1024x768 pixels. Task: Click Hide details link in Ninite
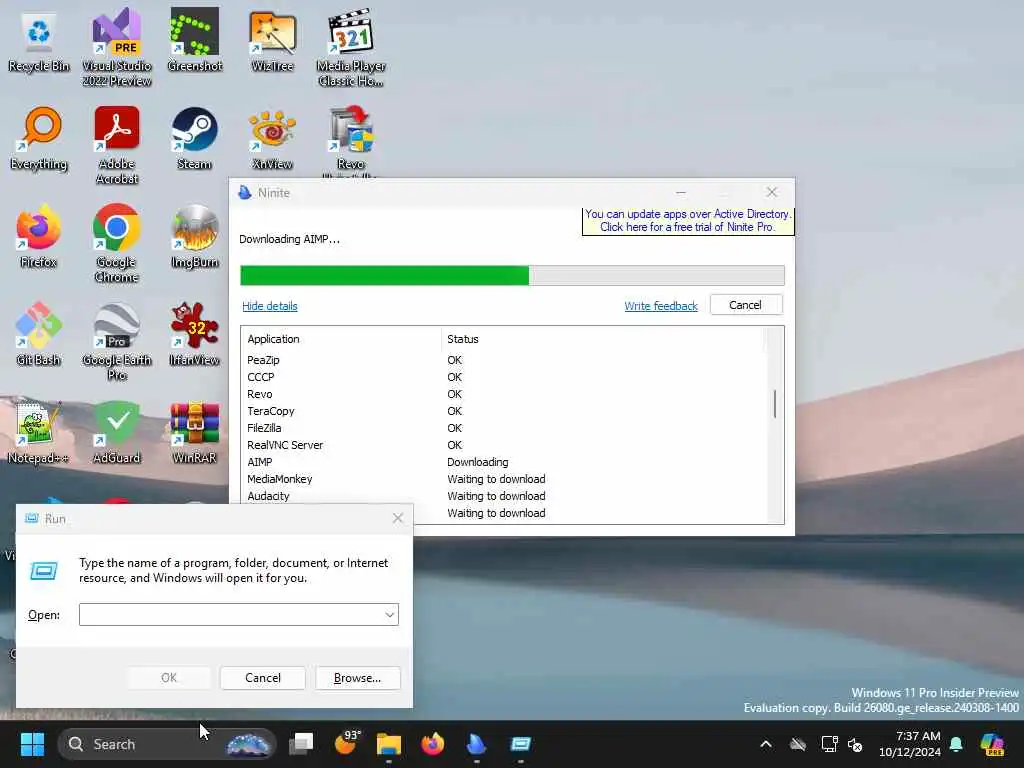click(x=270, y=306)
